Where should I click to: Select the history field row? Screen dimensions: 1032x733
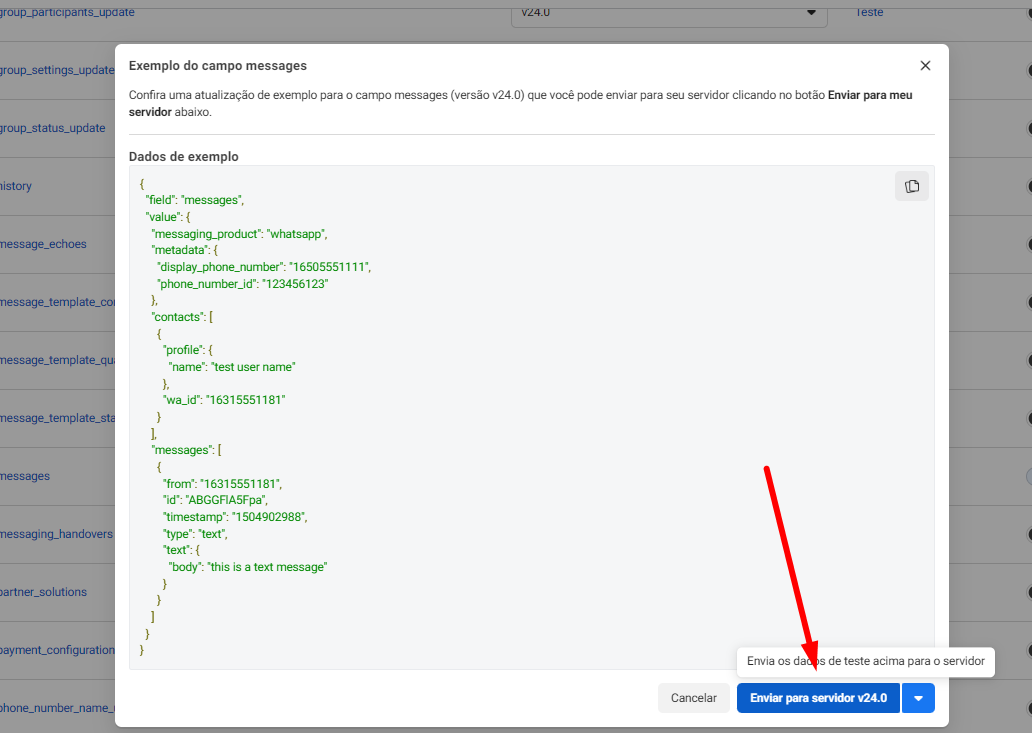pyautogui.click(x=16, y=186)
